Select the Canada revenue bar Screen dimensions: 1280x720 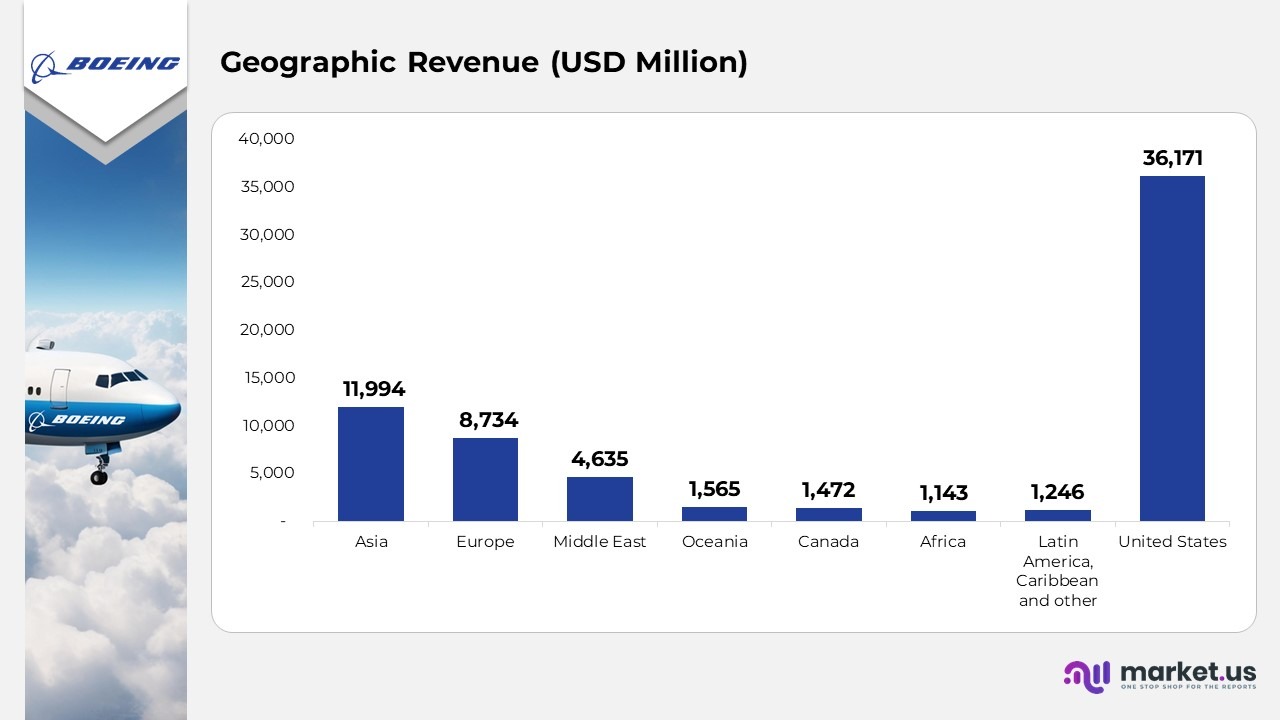pyautogui.click(x=828, y=514)
